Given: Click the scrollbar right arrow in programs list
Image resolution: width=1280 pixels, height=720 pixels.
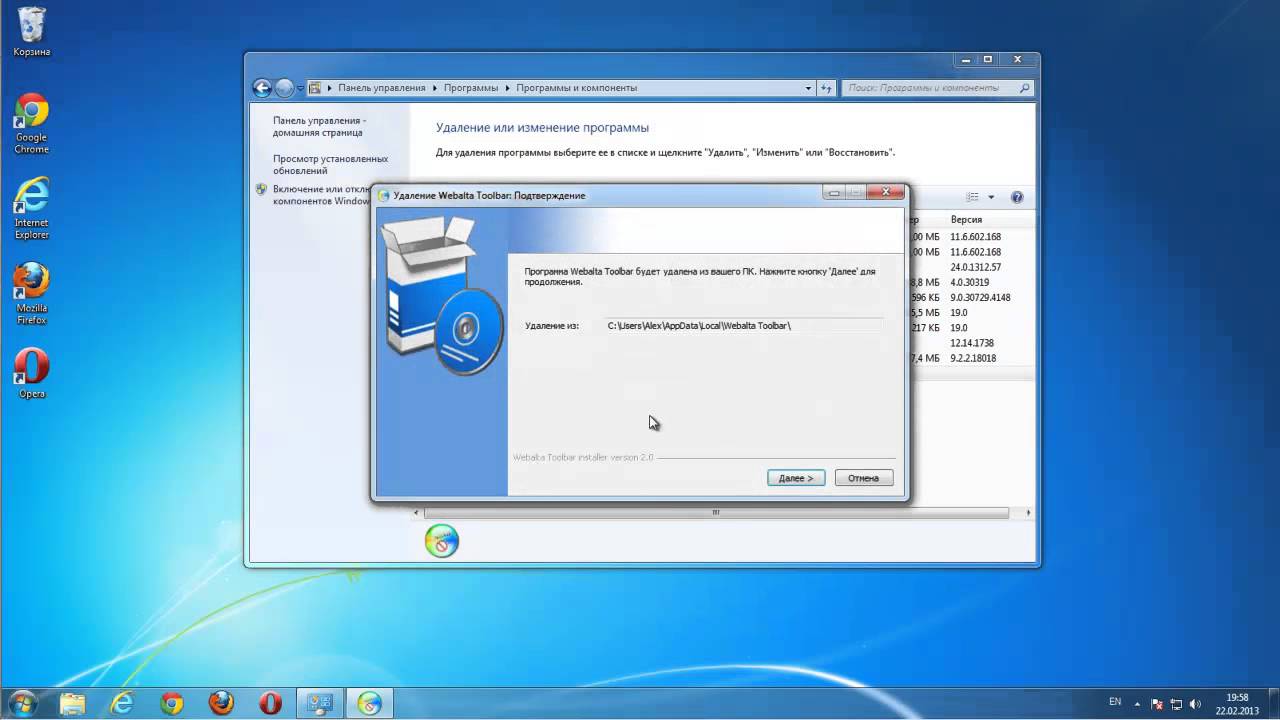Looking at the screenshot, I should 1028,513.
